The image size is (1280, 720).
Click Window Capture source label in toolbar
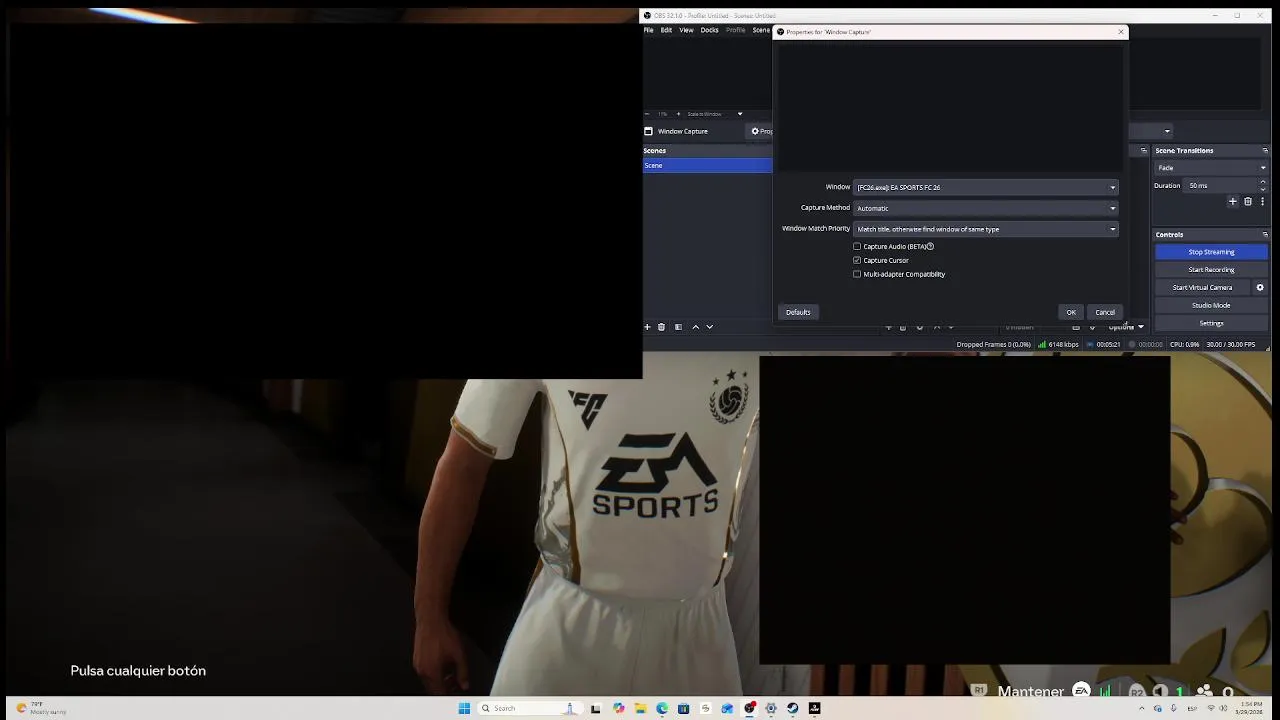(x=683, y=131)
